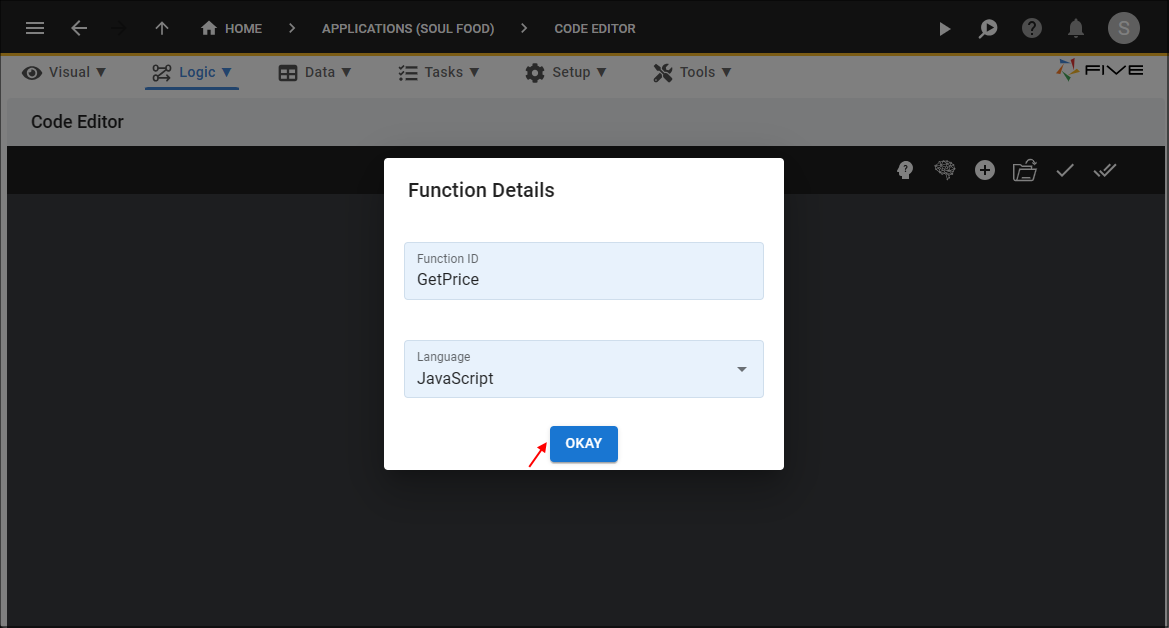The width and height of the screenshot is (1169, 628).
Task: Go forward with the right arrow
Action: point(119,28)
